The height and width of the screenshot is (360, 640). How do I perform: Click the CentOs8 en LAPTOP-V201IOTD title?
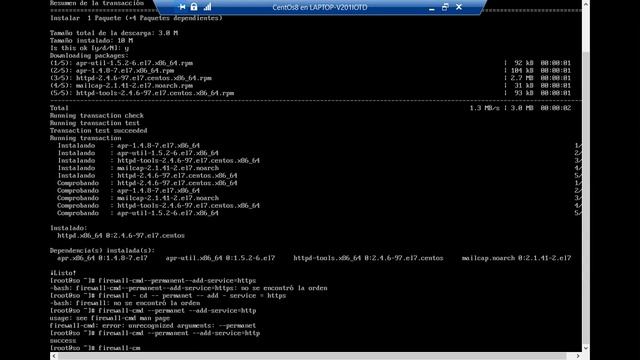pos(320,7)
